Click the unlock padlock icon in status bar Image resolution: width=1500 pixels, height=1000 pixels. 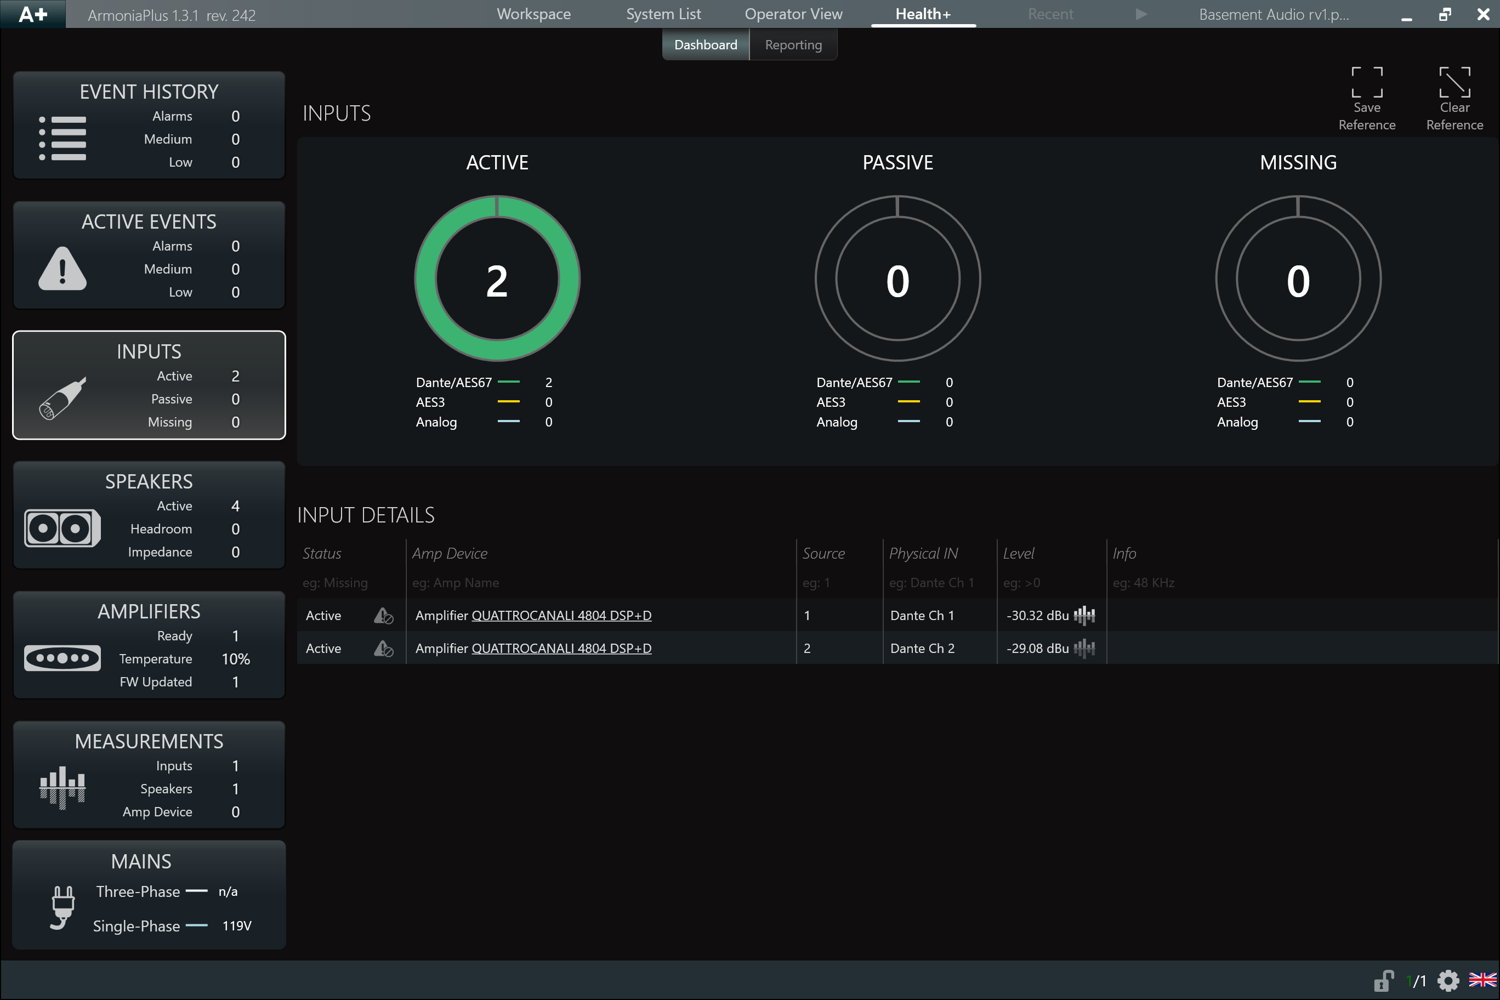click(x=1384, y=981)
